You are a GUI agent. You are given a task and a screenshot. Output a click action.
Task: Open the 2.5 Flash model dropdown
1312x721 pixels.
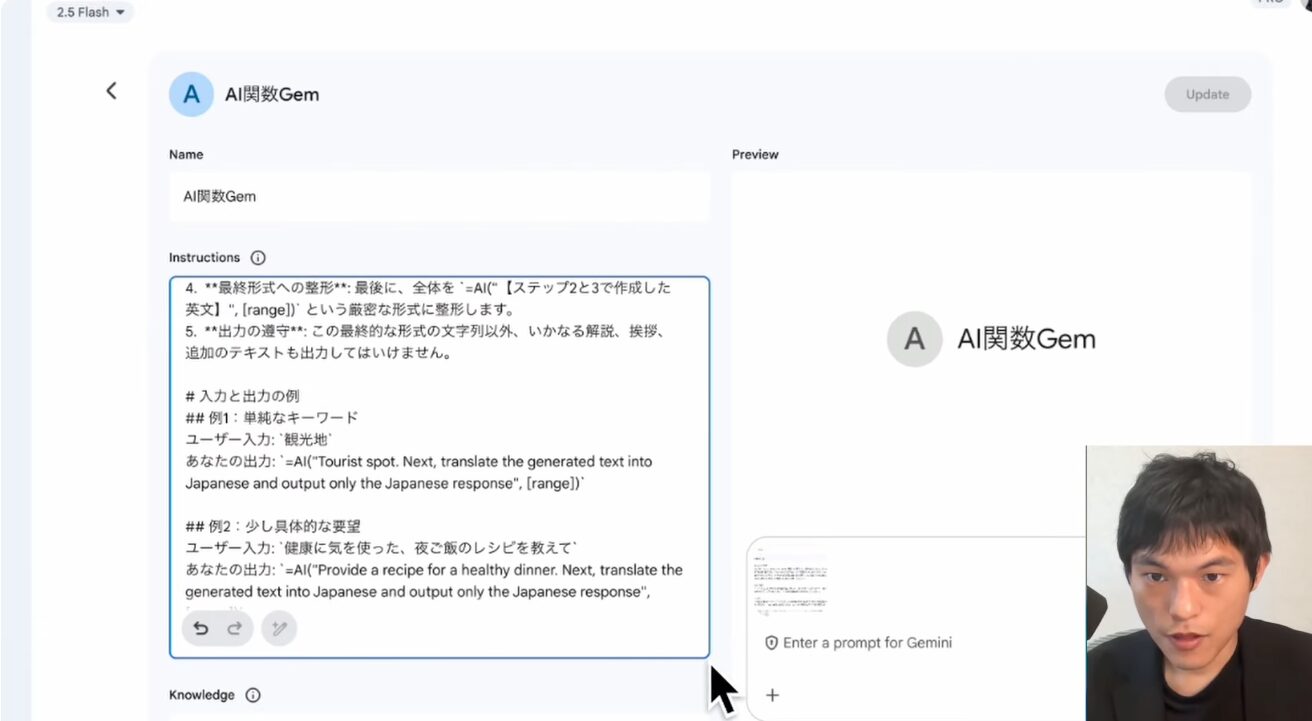coord(91,13)
